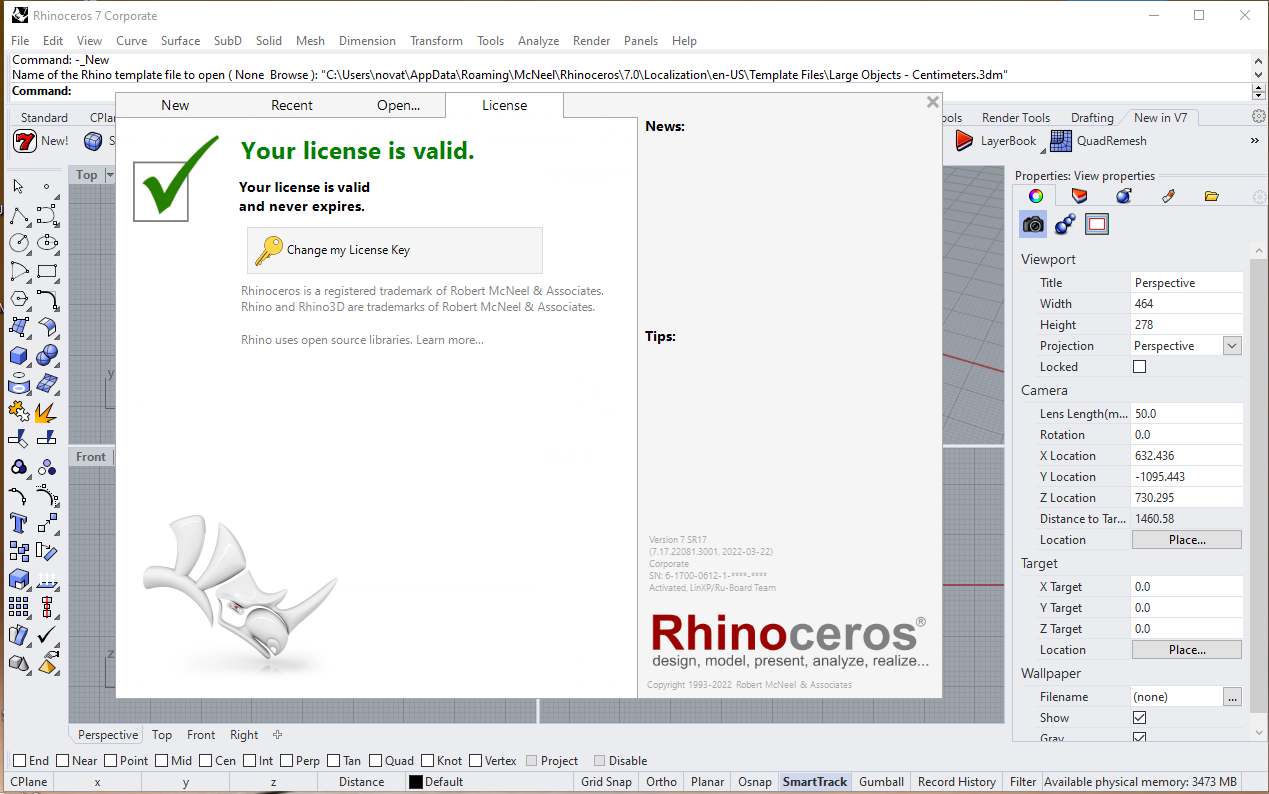Tick the viewport Locked checkbox
The image size is (1269, 794).
[1139, 367]
